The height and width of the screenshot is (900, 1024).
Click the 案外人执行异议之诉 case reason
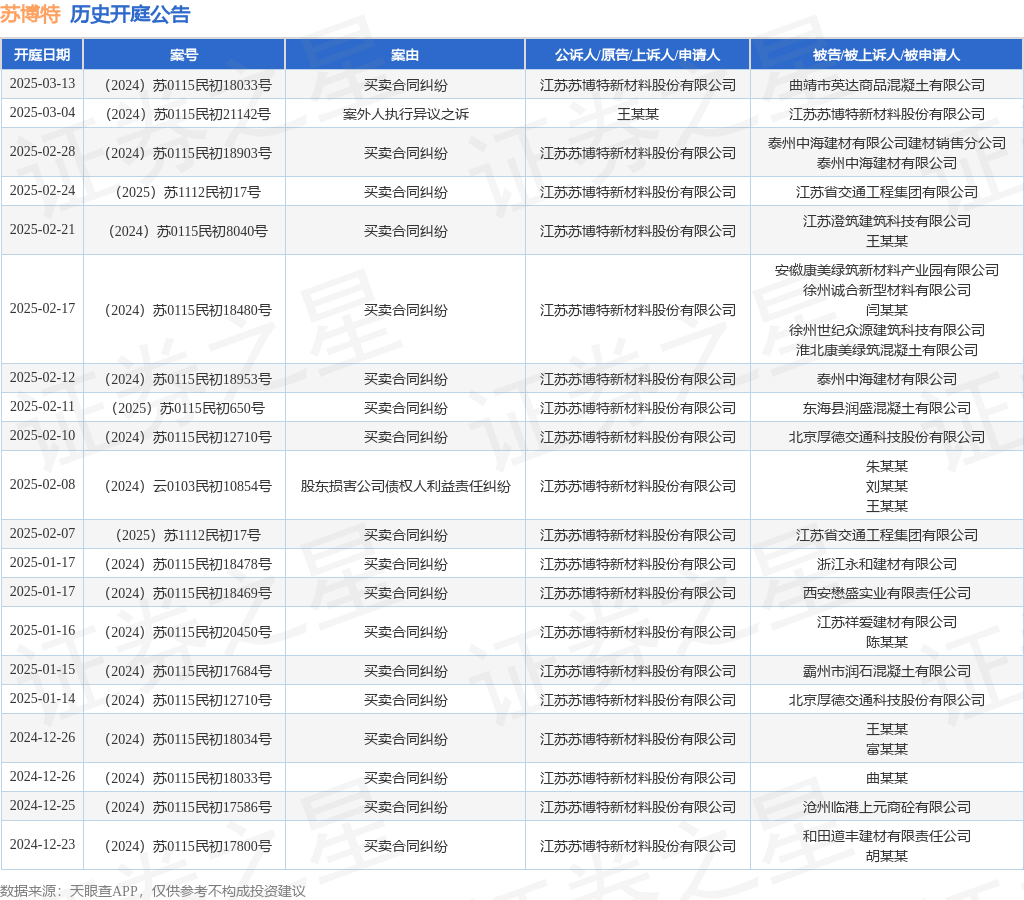(406, 114)
